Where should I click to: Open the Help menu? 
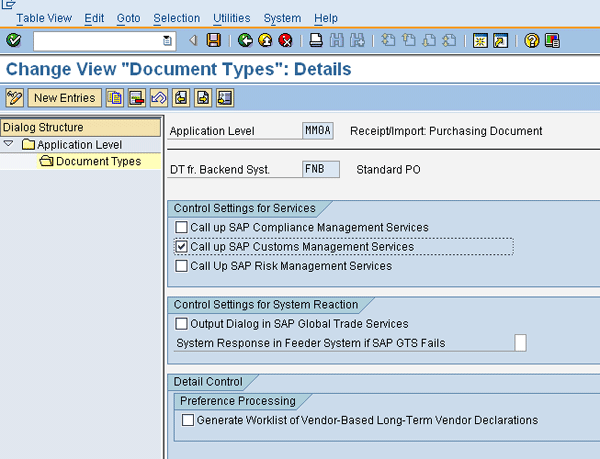[326, 18]
